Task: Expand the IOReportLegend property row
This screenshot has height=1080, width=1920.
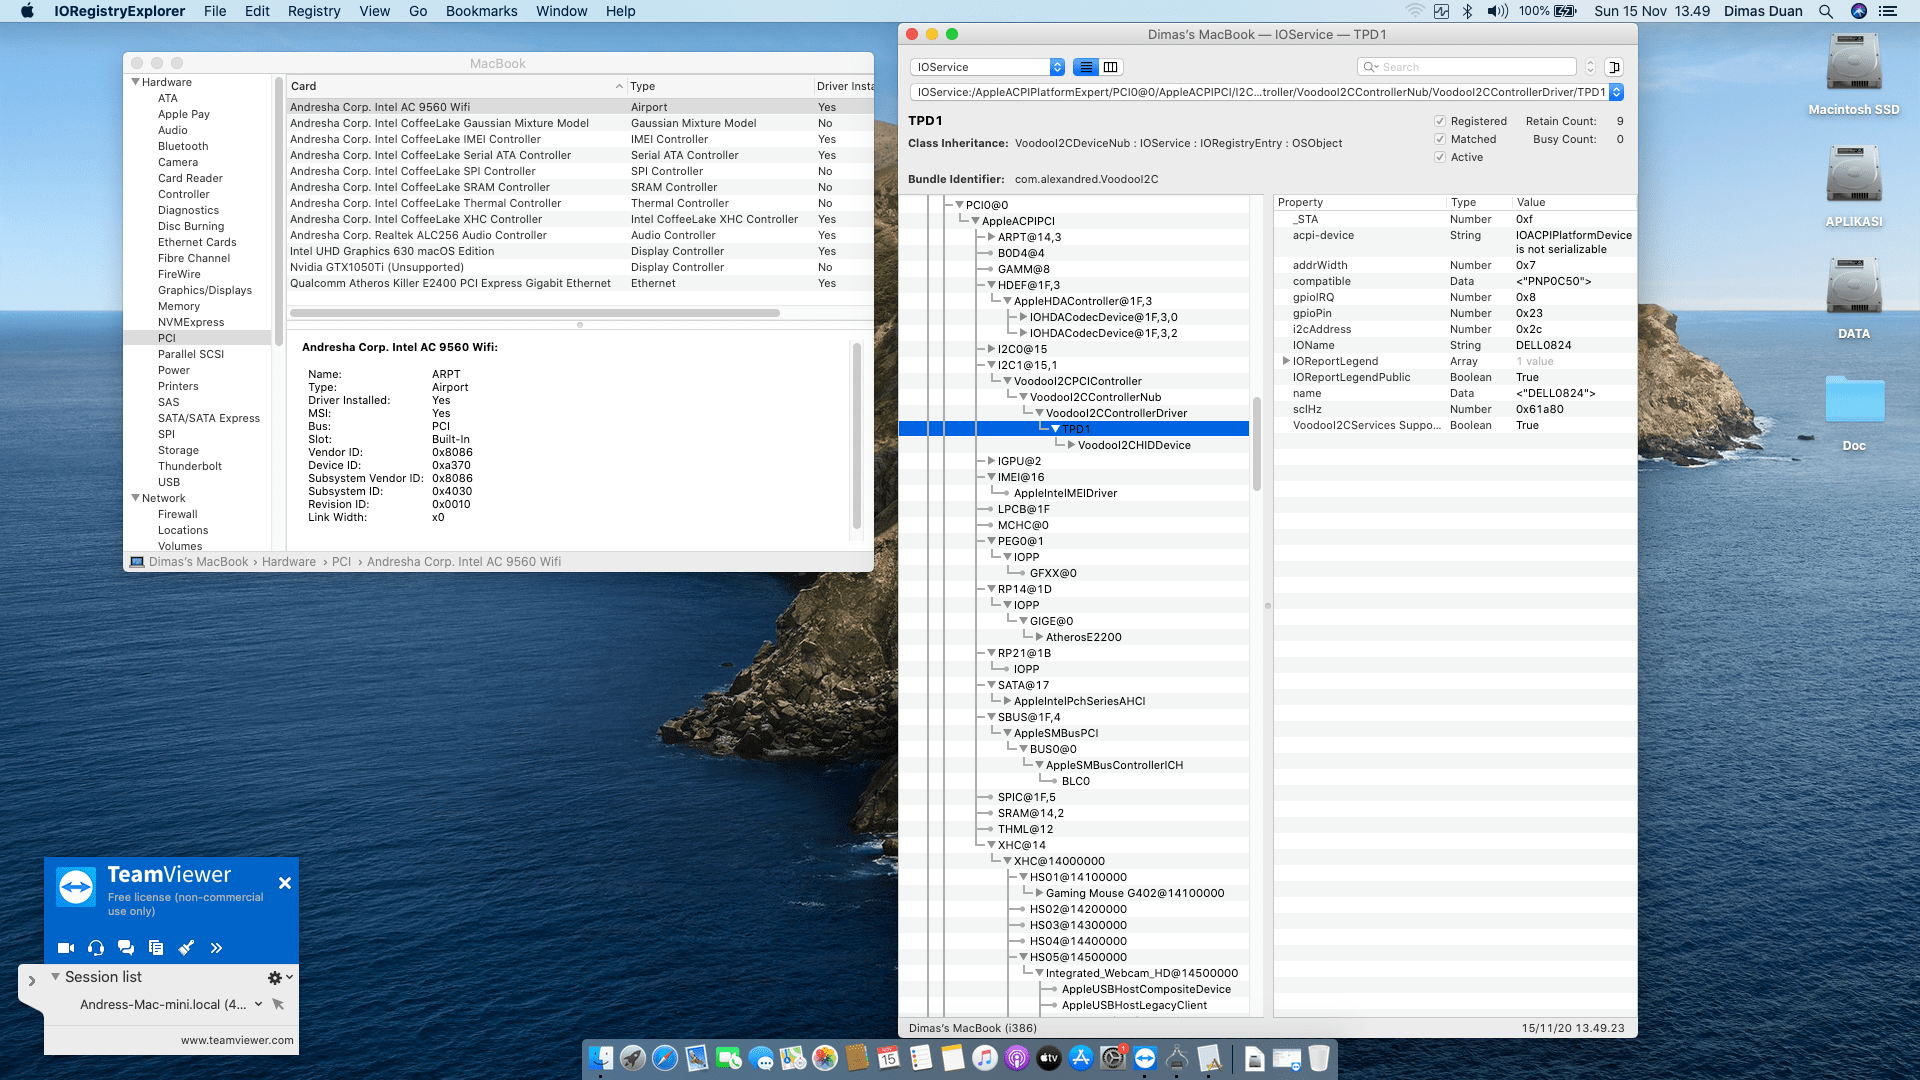Action: tap(1286, 361)
